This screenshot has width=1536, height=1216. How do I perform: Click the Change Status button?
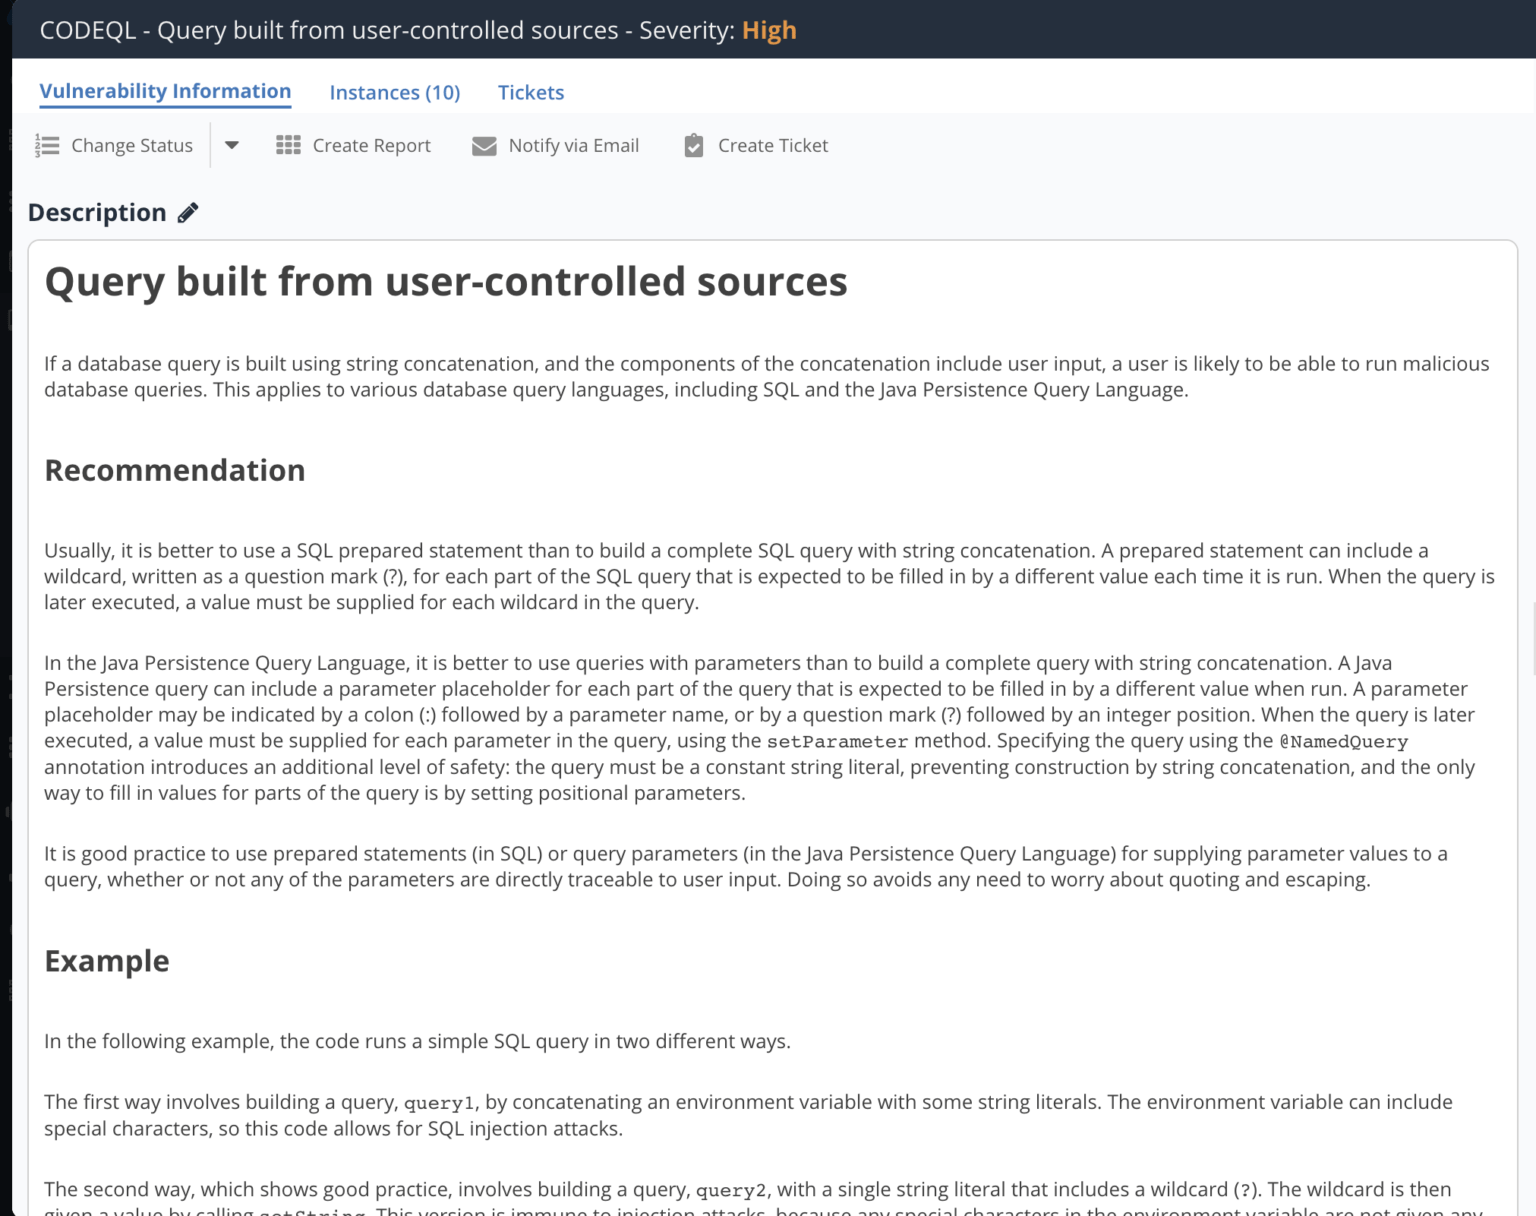point(131,145)
